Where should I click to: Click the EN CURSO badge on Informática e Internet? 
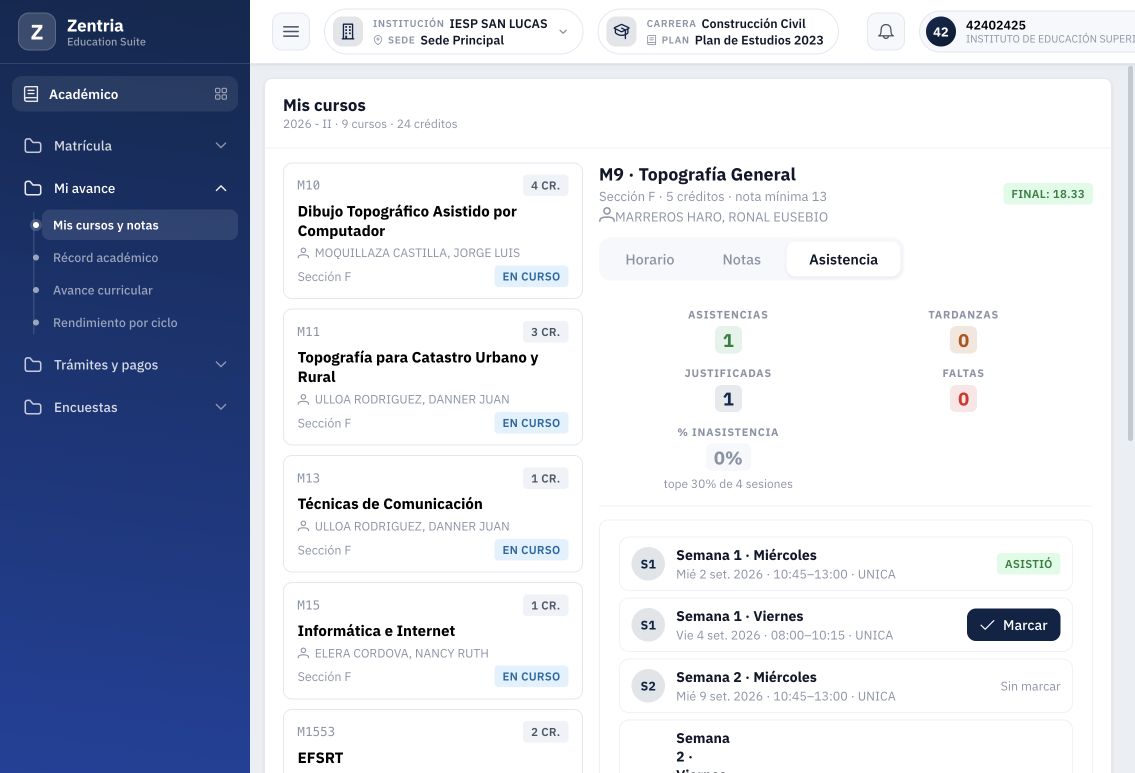pos(531,677)
